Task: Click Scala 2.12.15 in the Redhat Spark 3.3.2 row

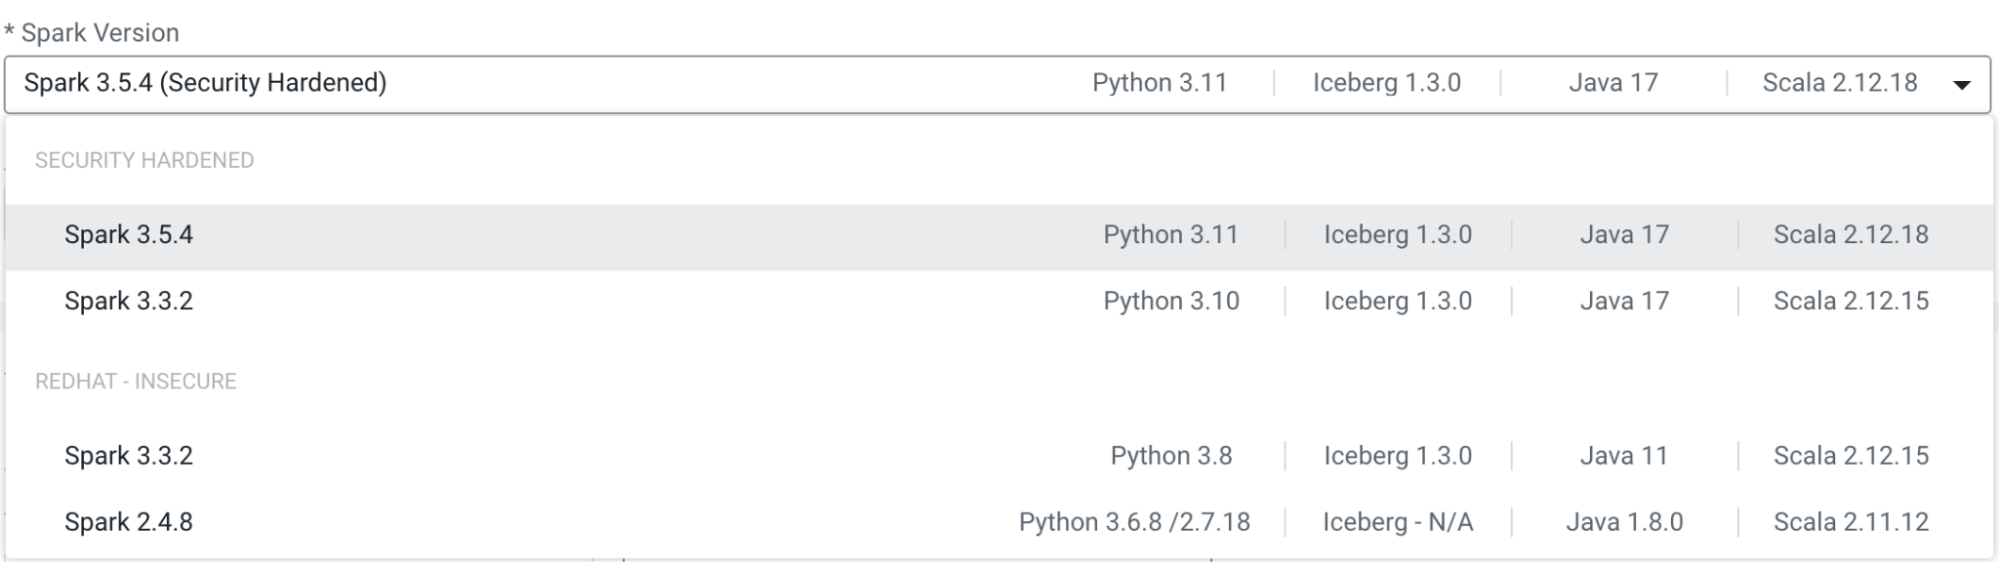Action: 1851,456
